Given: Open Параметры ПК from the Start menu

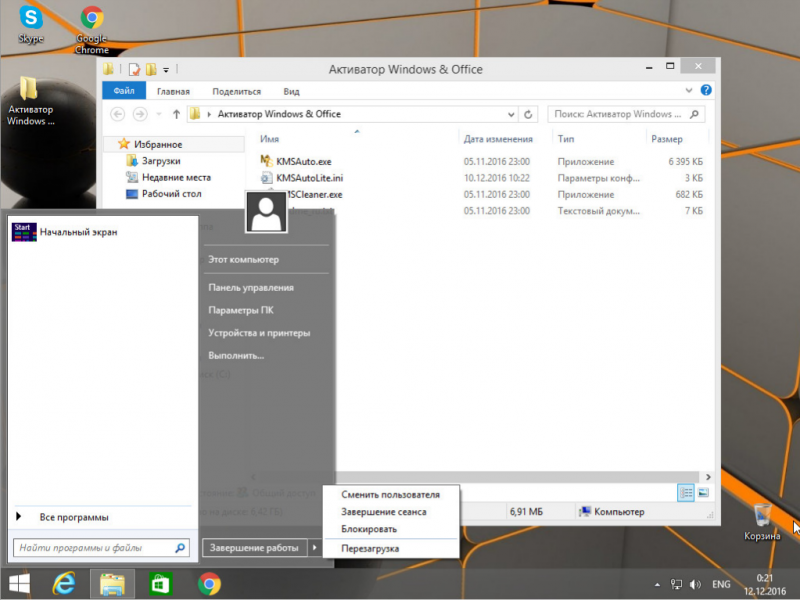Looking at the screenshot, I should click(241, 310).
